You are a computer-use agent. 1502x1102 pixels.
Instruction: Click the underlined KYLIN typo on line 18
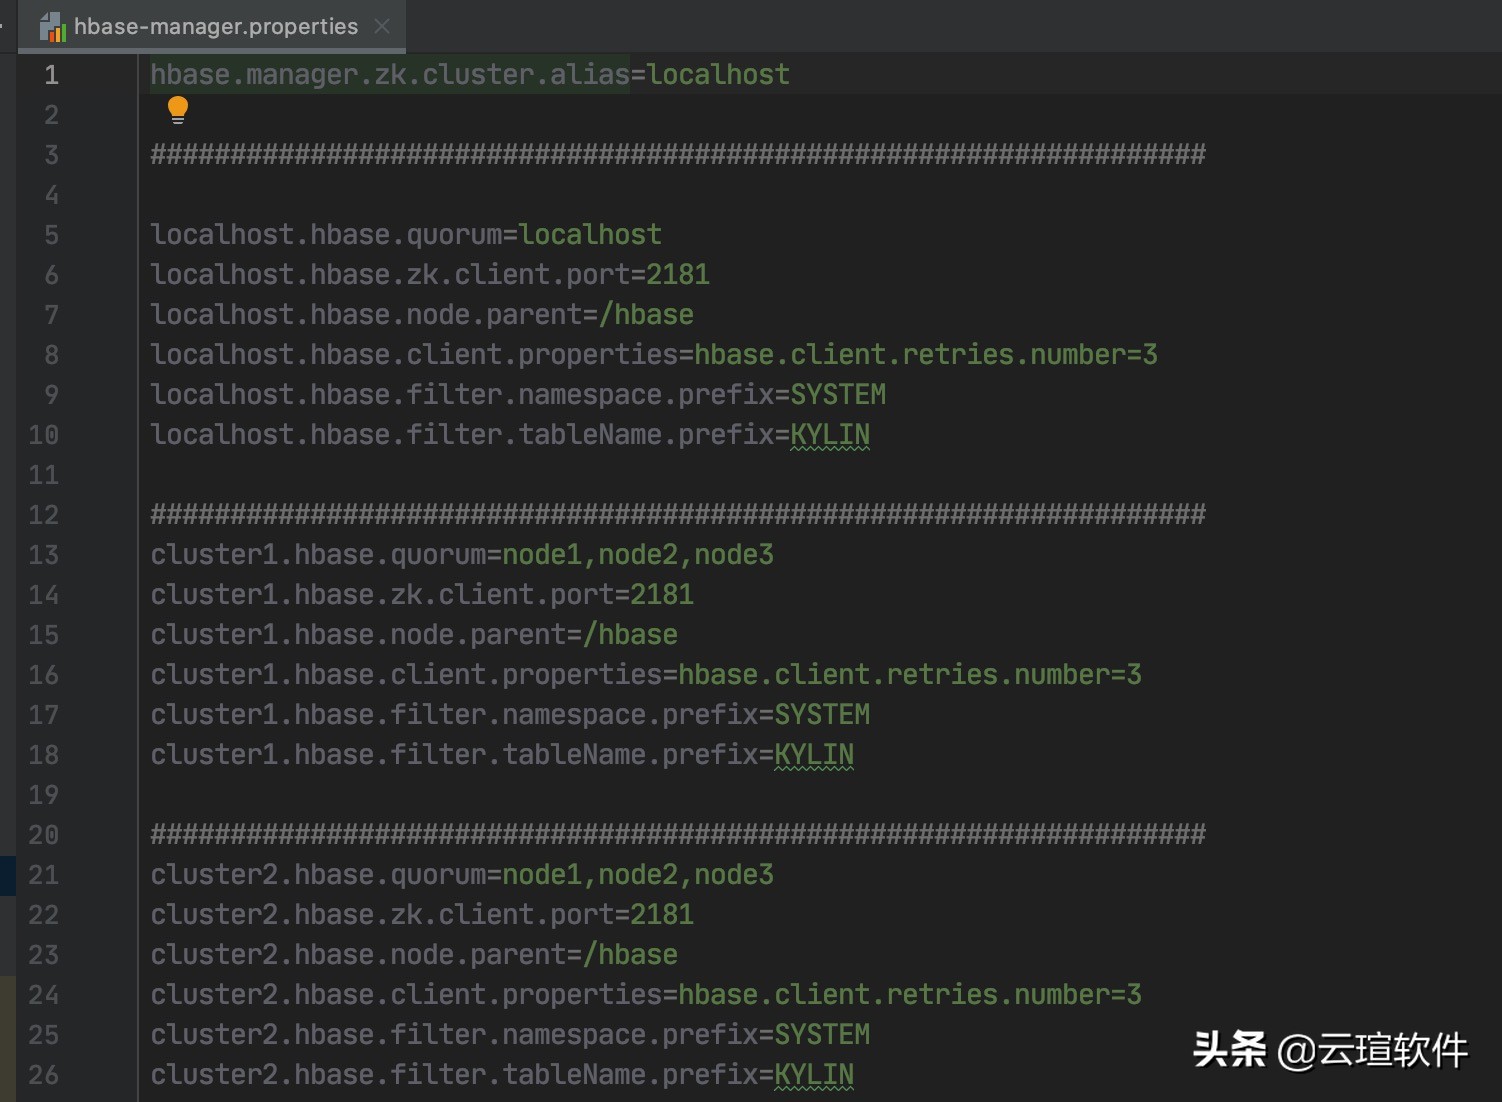pyautogui.click(x=813, y=754)
